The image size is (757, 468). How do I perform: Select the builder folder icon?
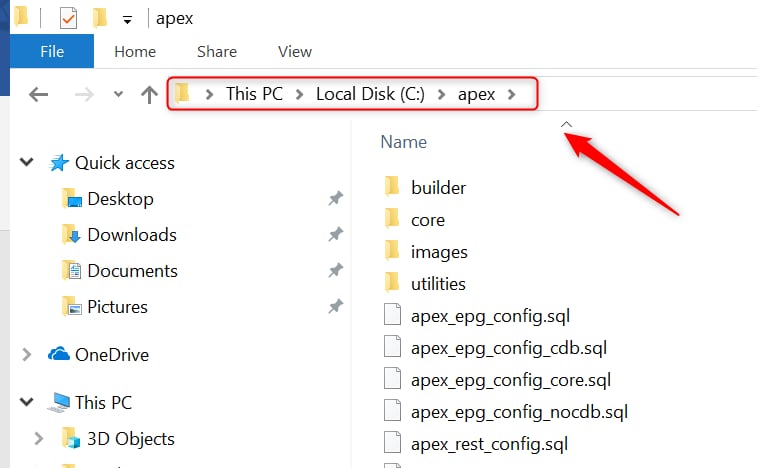pos(392,187)
